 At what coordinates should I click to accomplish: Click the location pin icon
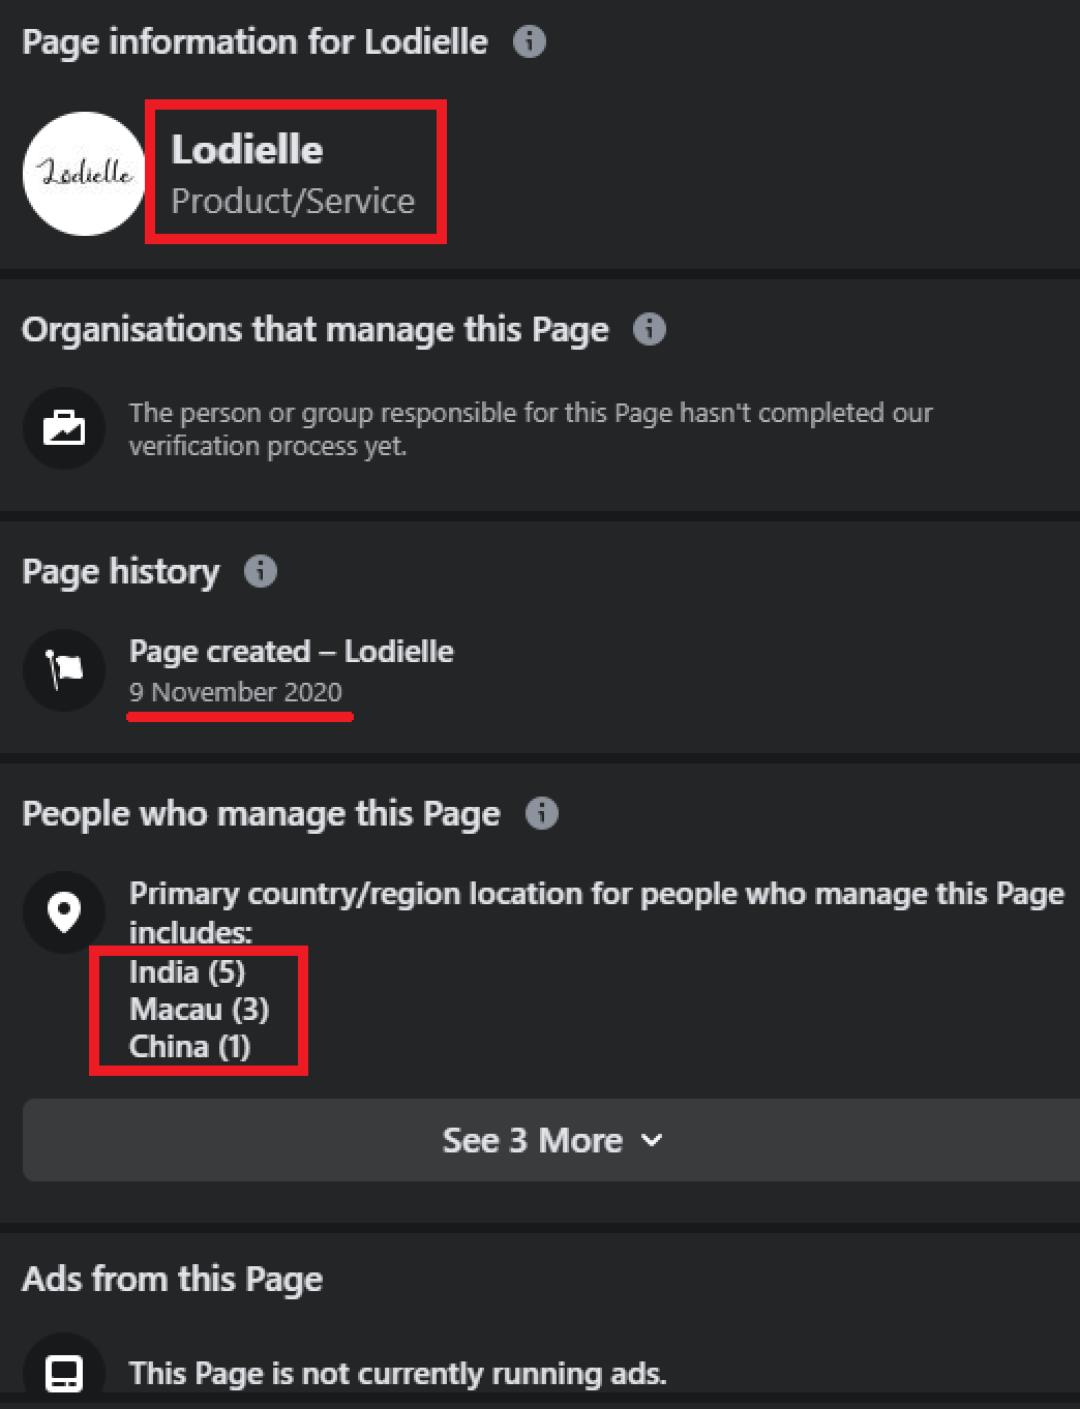(64, 912)
